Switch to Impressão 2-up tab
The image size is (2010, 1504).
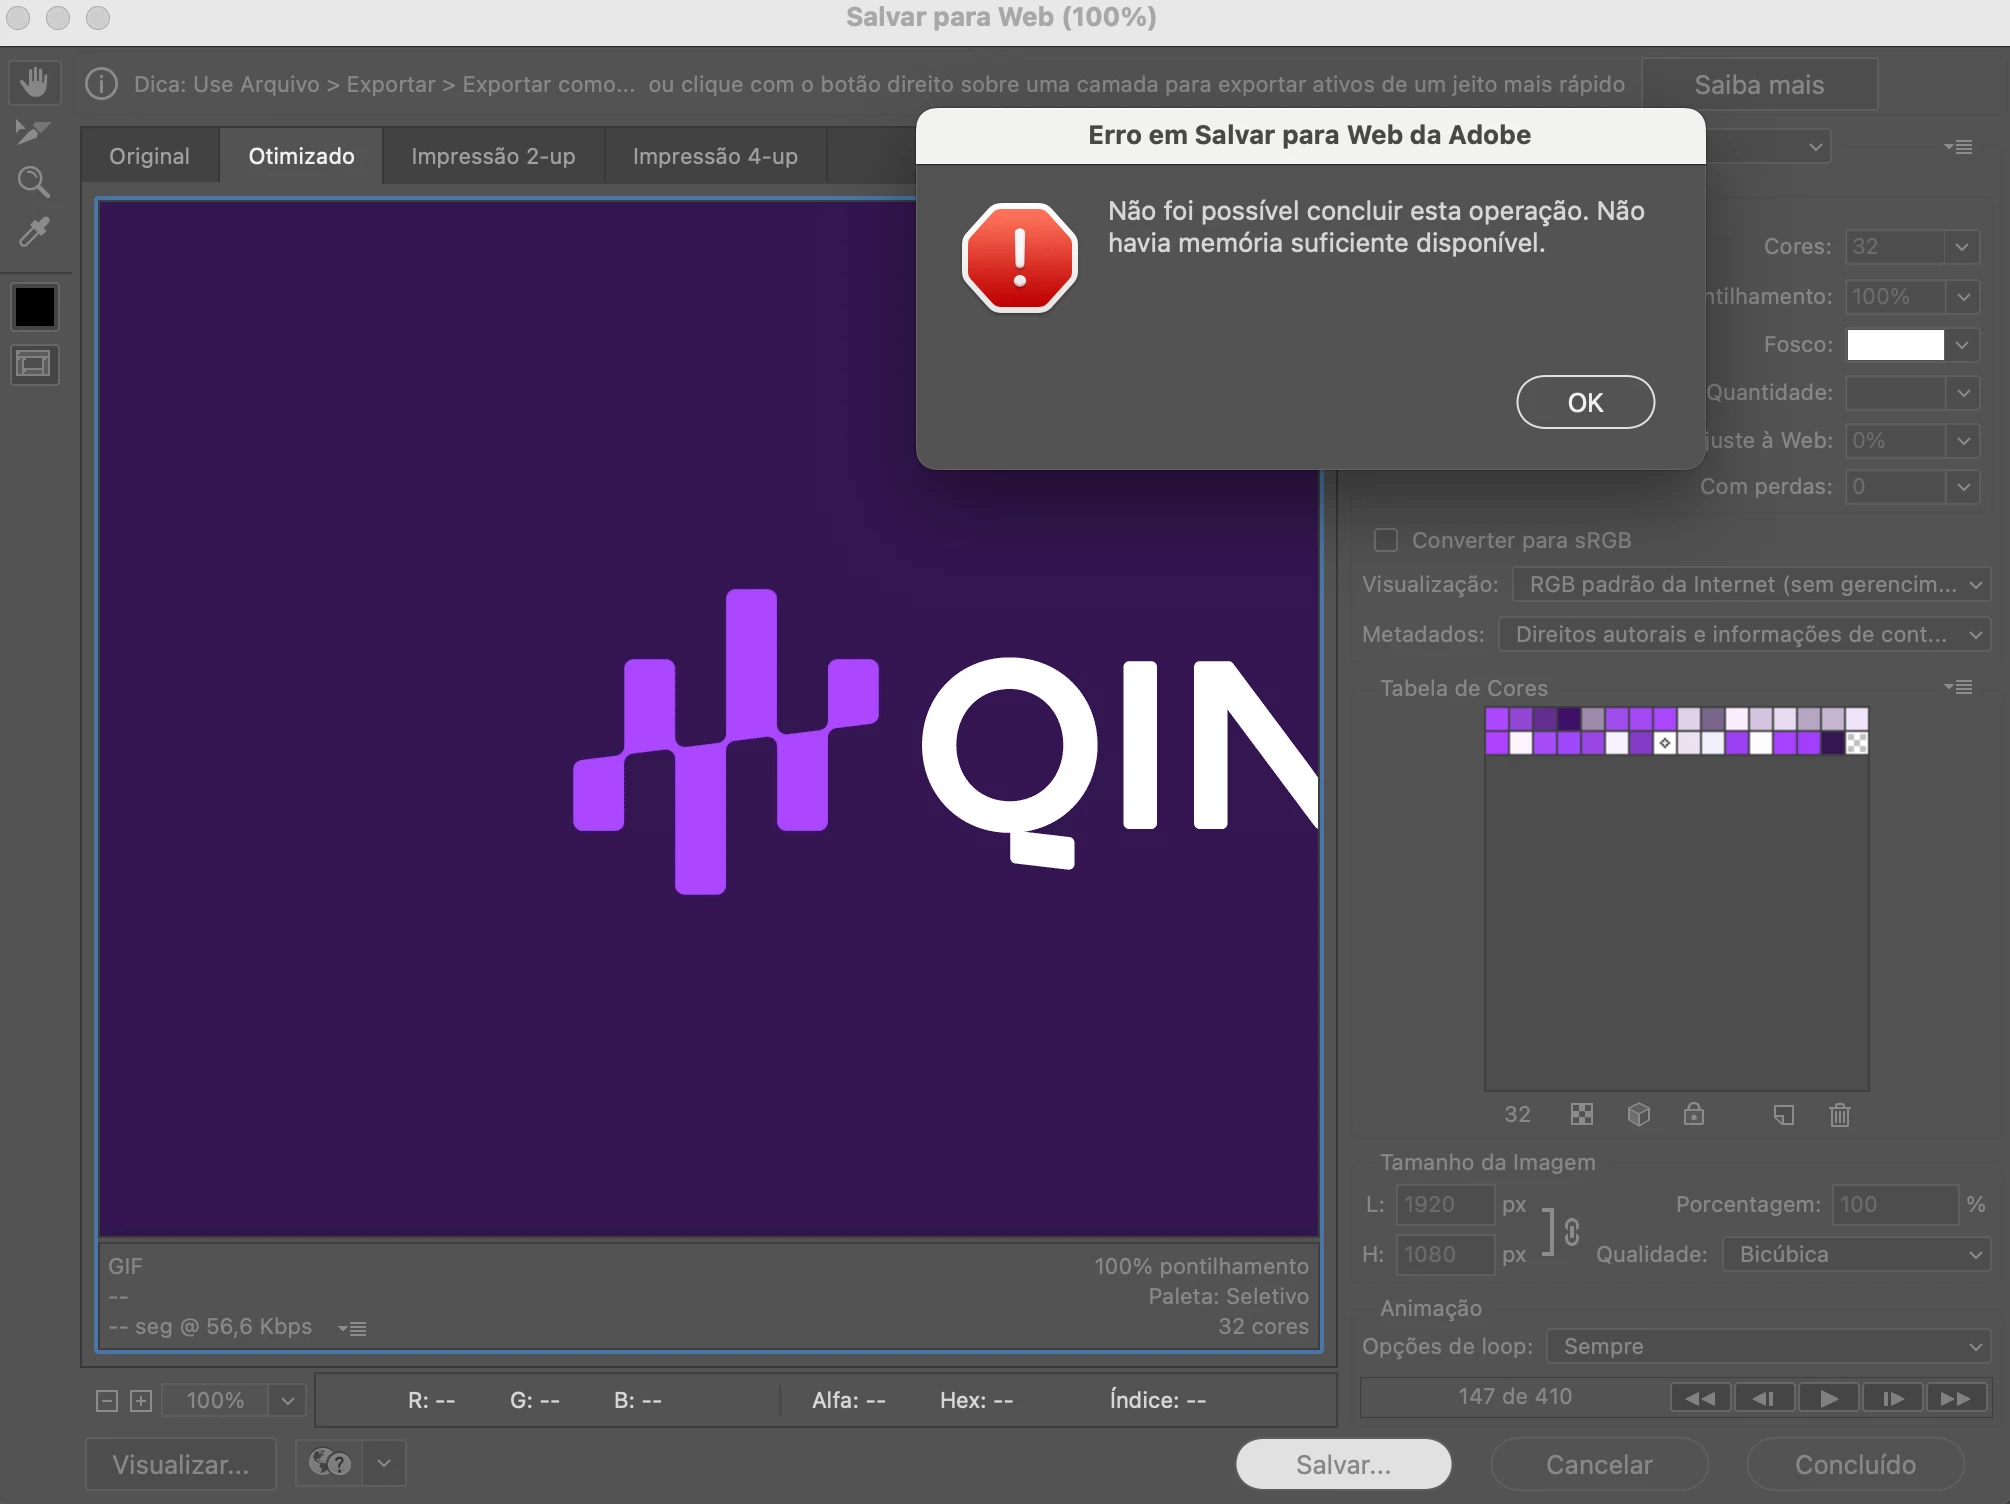[x=493, y=156]
